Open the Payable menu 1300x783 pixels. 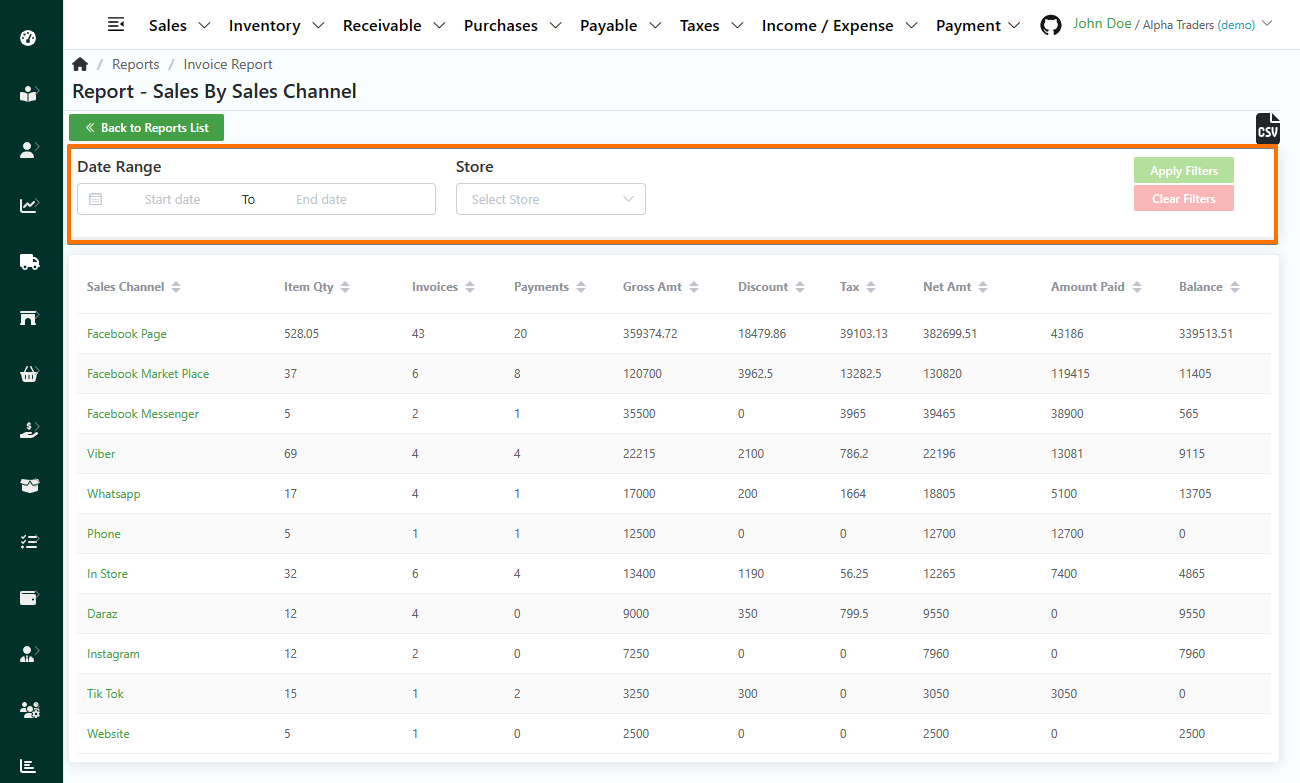pos(621,25)
